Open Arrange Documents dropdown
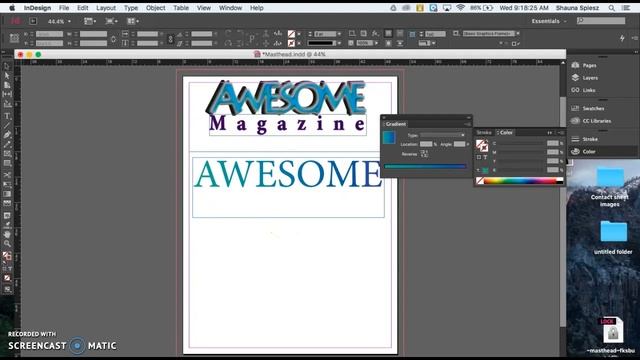The image size is (640, 360). (133, 21)
